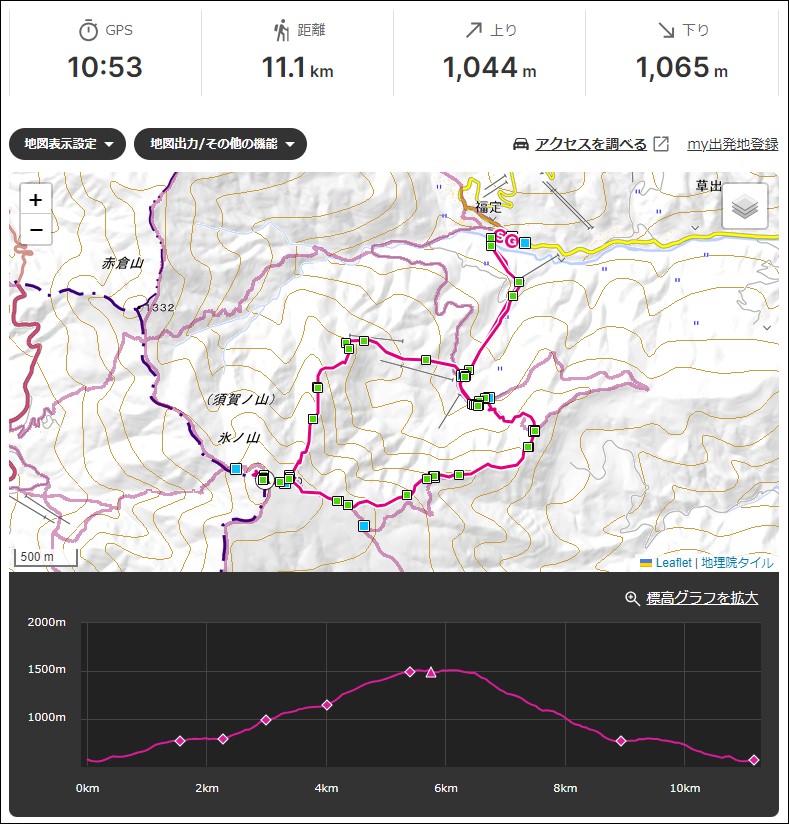Click the pink S start marker on map

click(x=500, y=238)
